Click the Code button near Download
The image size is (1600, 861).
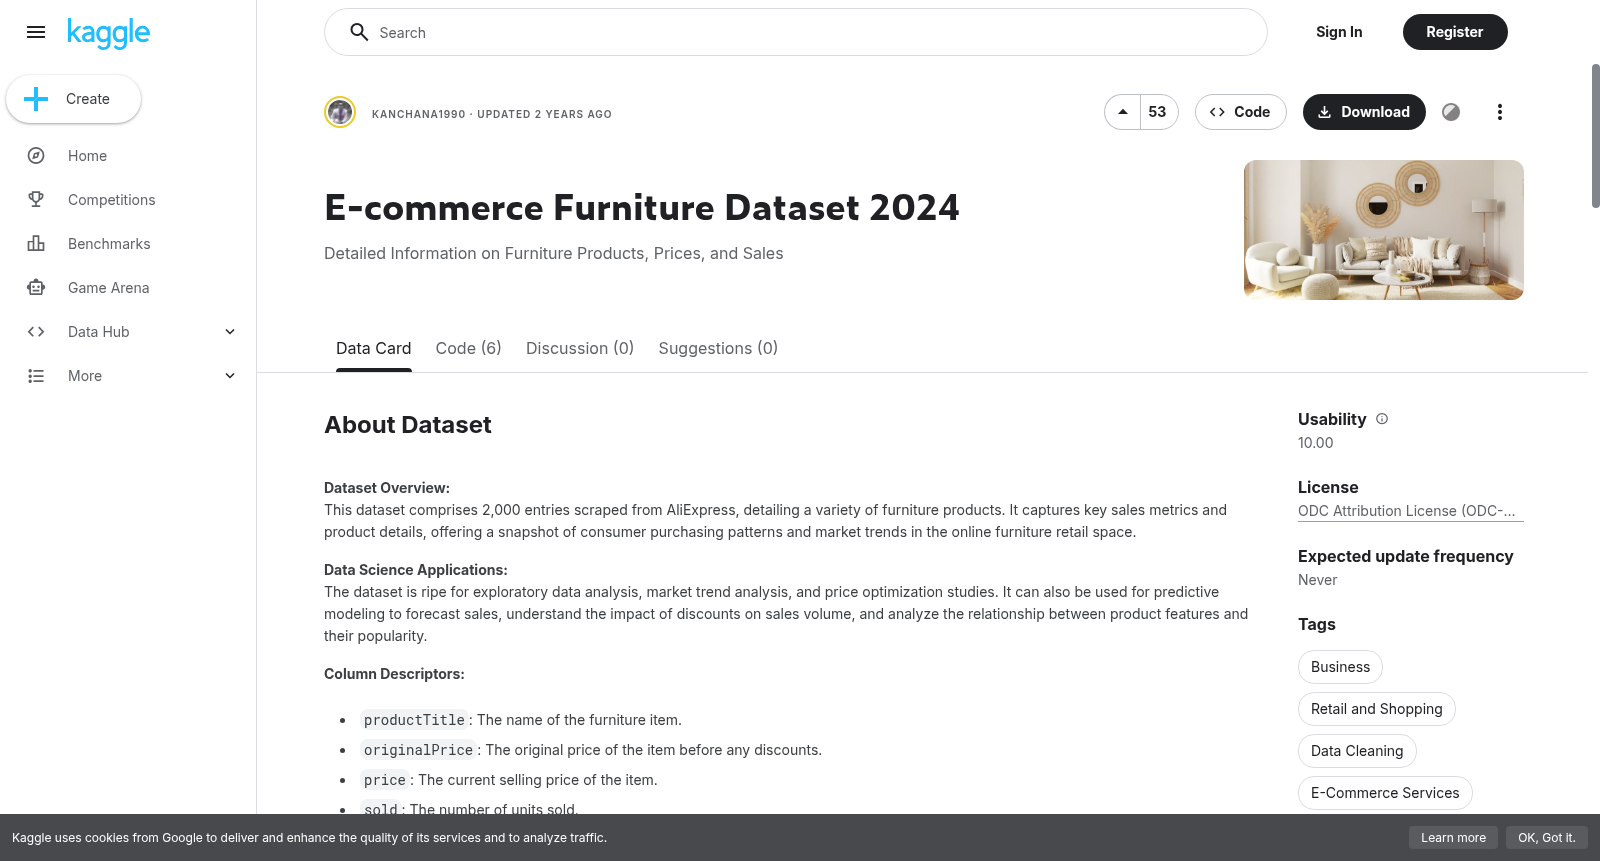tap(1241, 112)
